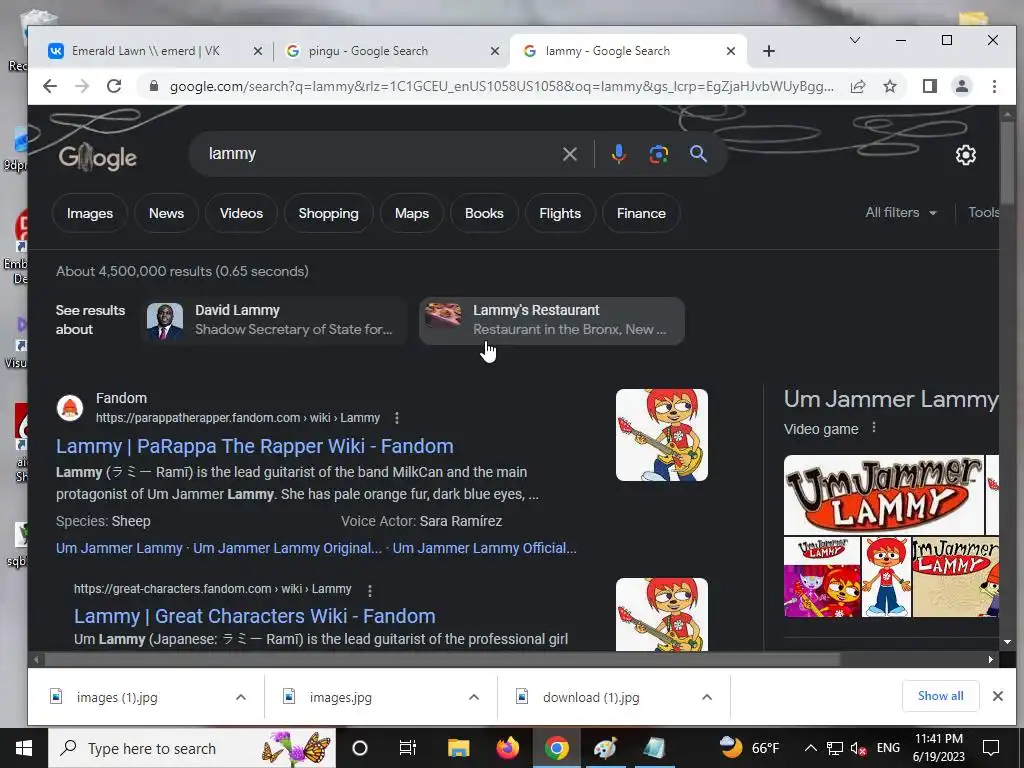The image size is (1024, 768).
Task: Select the Flights filter chip
Action: coord(560,214)
